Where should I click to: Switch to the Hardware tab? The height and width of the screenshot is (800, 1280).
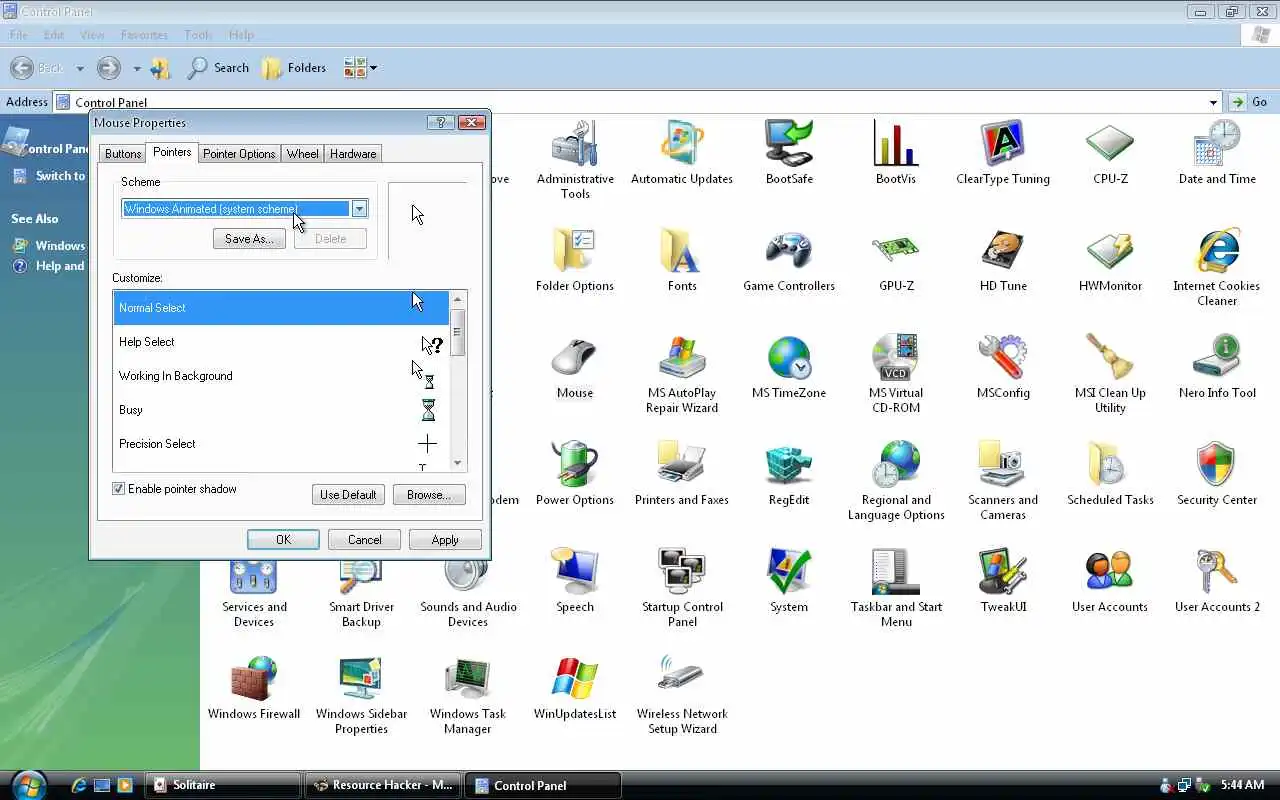tap(353, 154)
